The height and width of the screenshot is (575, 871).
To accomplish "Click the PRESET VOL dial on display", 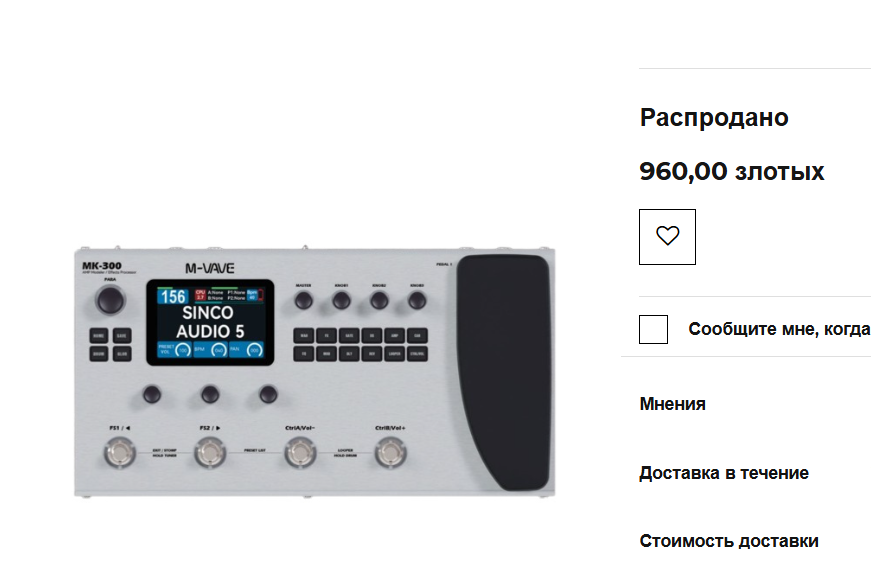I will 182,350.
